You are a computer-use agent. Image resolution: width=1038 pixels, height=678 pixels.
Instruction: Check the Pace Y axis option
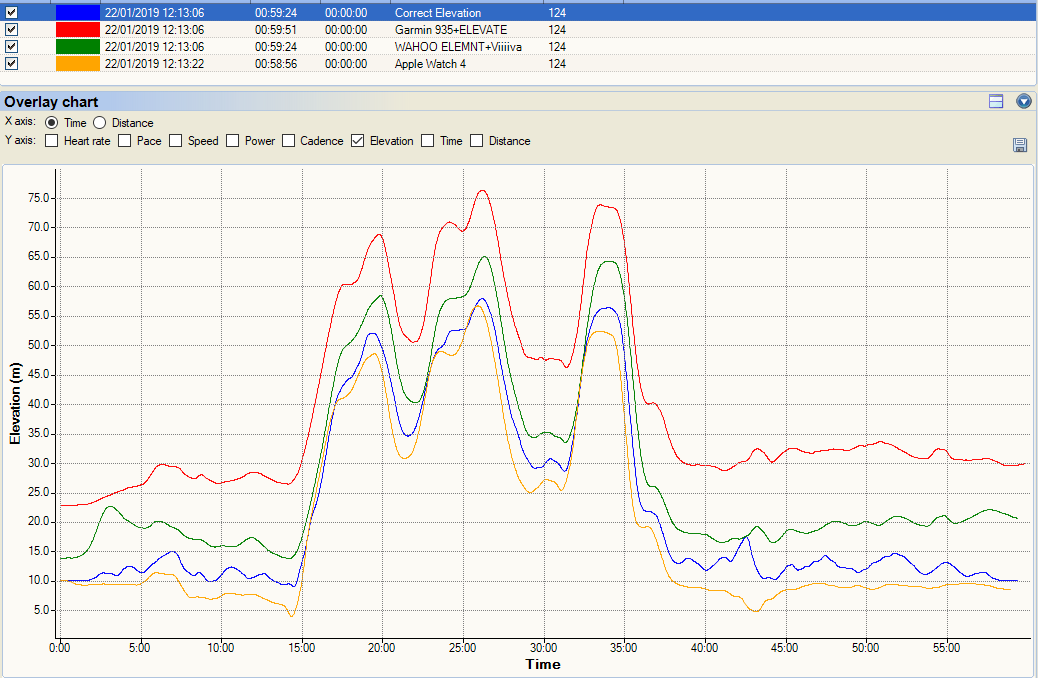point(125,141)
